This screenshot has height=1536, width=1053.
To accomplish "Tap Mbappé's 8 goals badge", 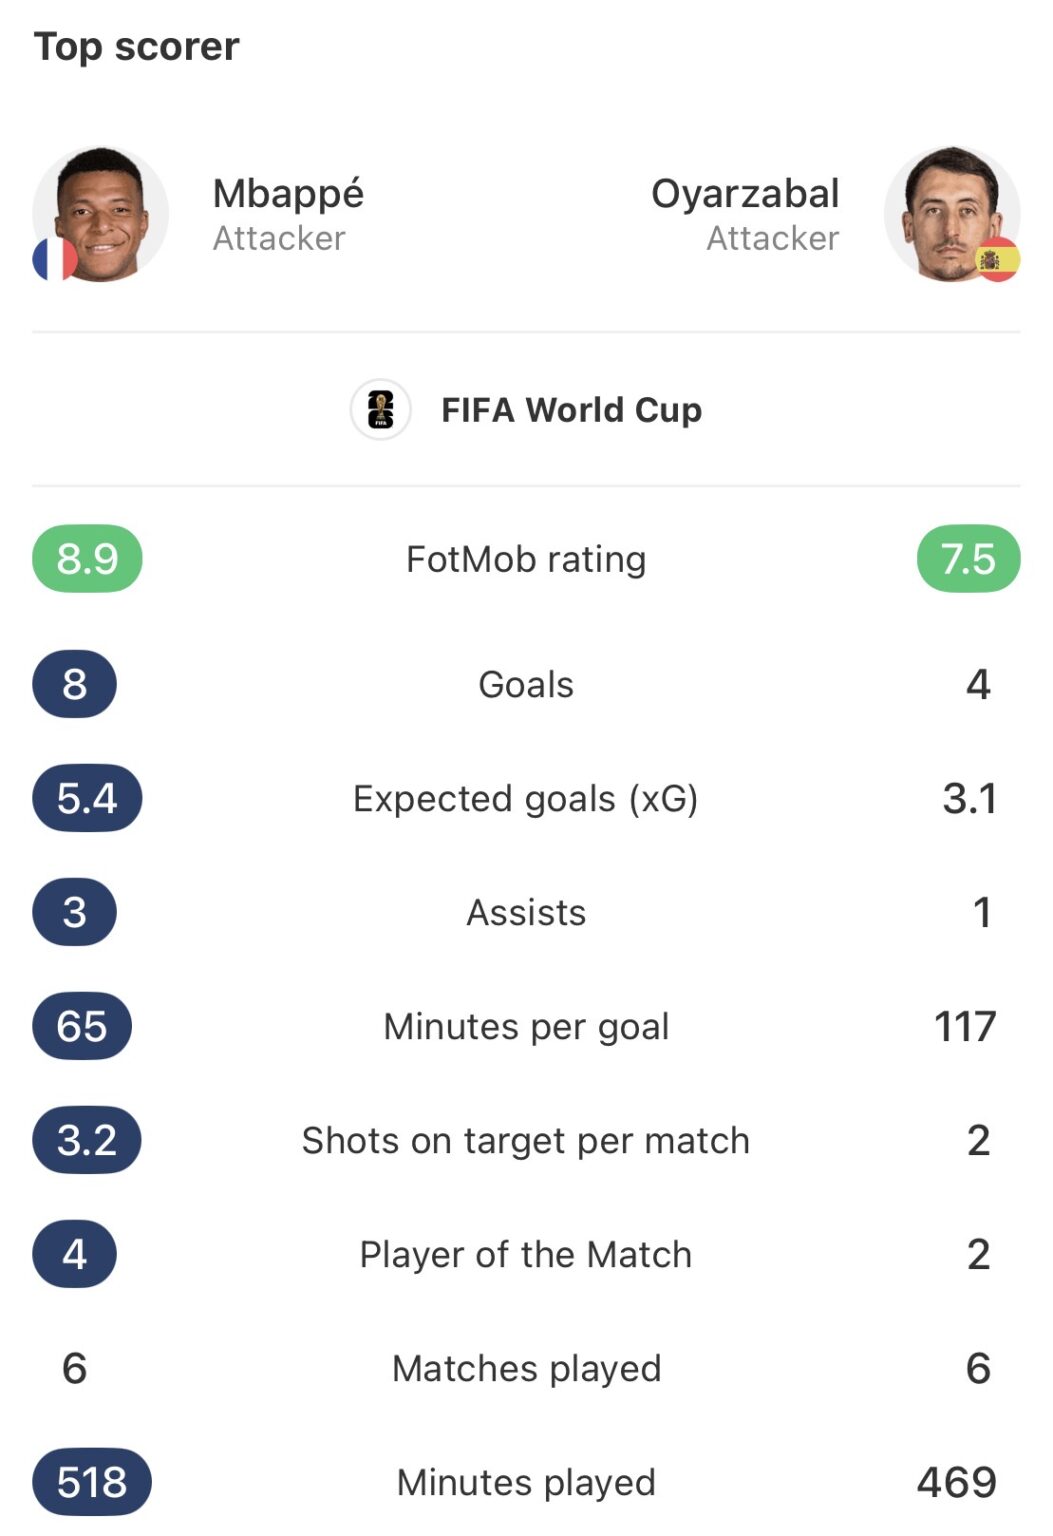I will point(74,684).
